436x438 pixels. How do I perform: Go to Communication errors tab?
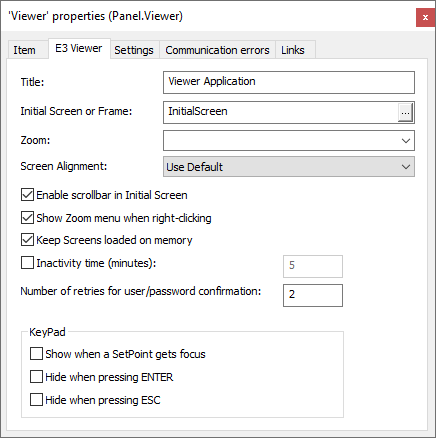(x=217, y=50)
